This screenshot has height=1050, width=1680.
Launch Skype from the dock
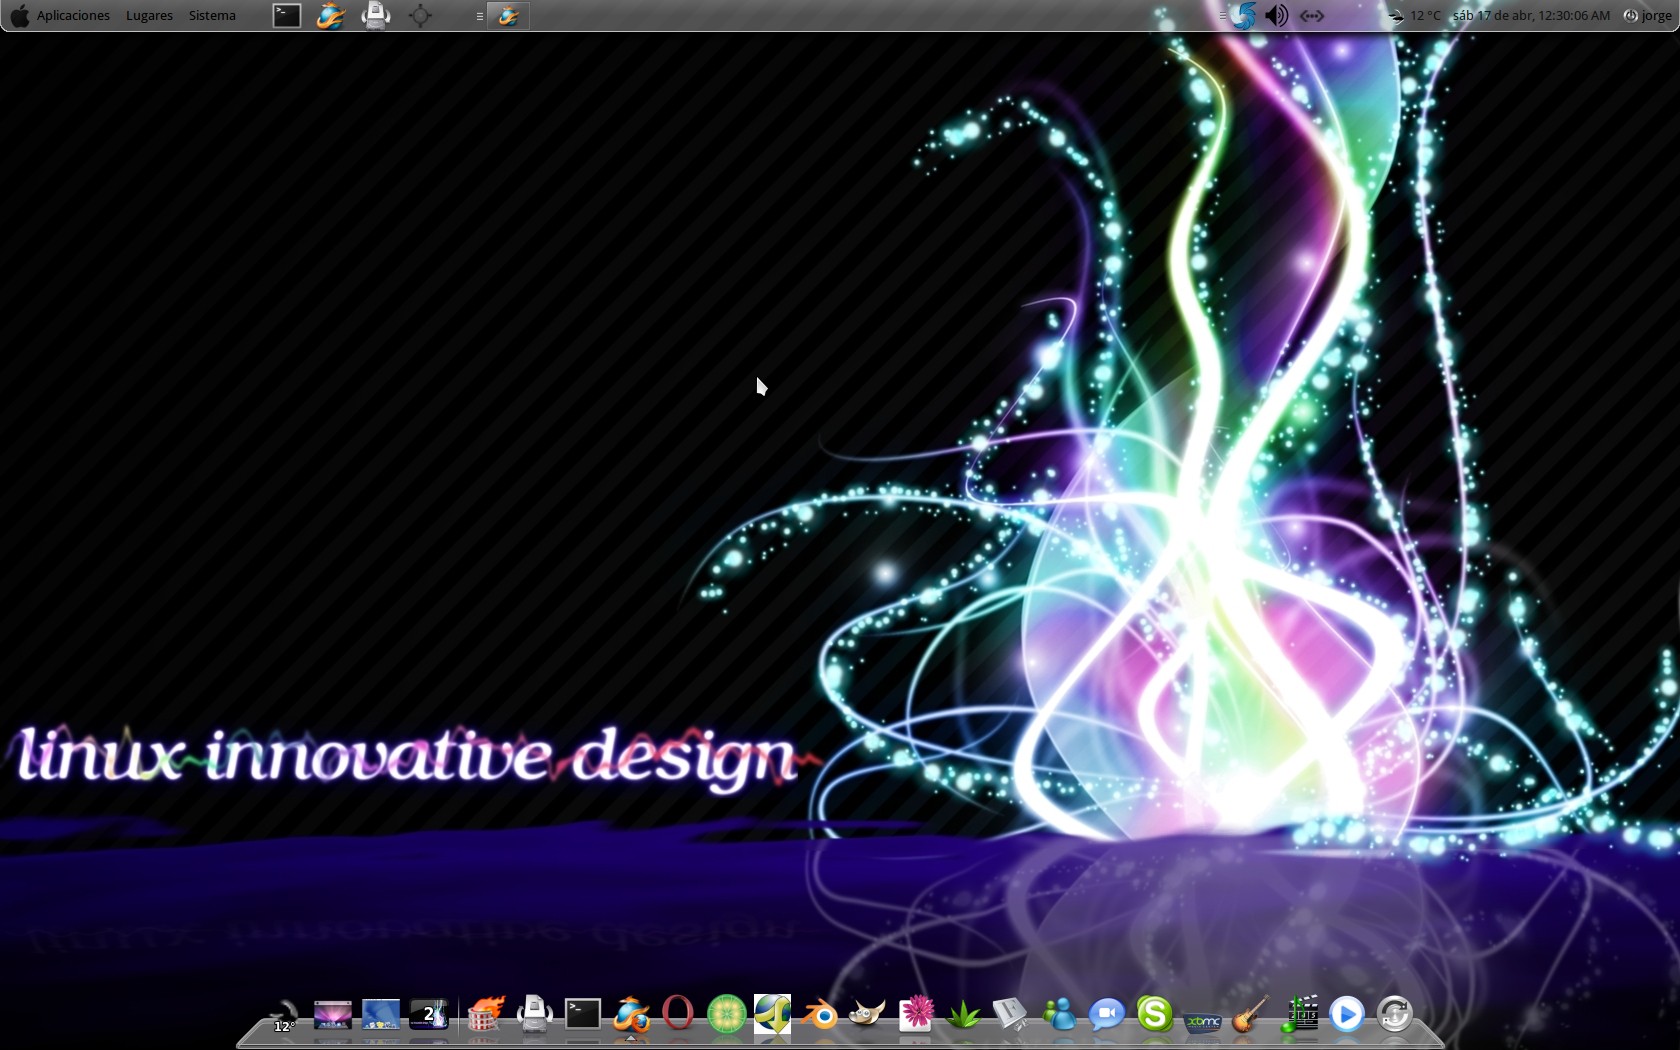point(1155,1014)
